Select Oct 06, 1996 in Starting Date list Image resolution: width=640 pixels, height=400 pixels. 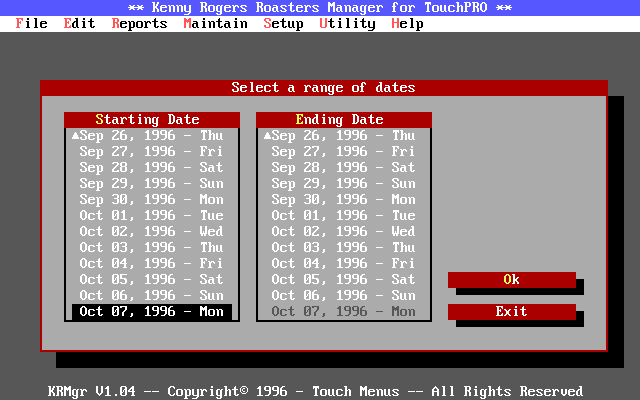[x=152, y=296]
